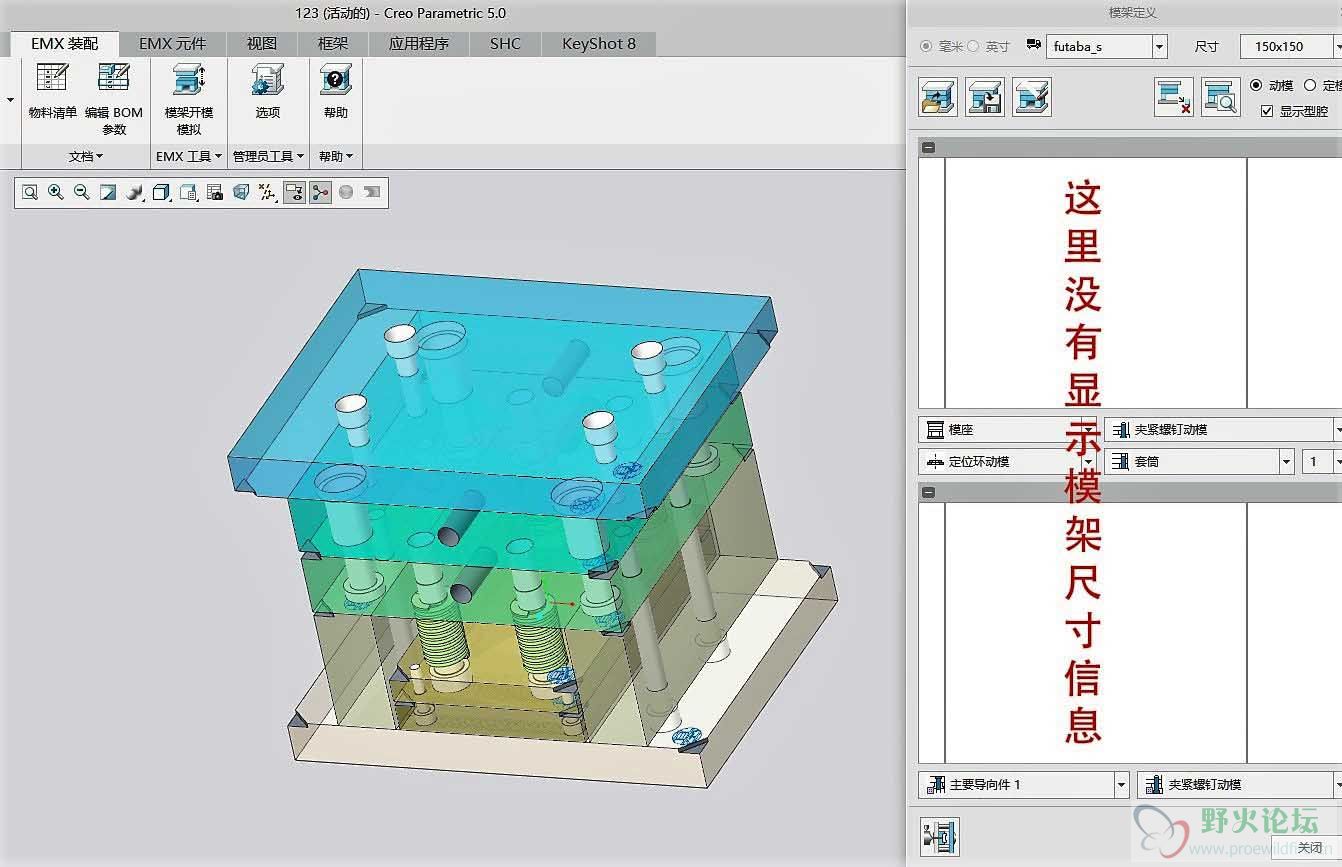
Task: Open the display style shading icon
Action: [x=135, y=192]
